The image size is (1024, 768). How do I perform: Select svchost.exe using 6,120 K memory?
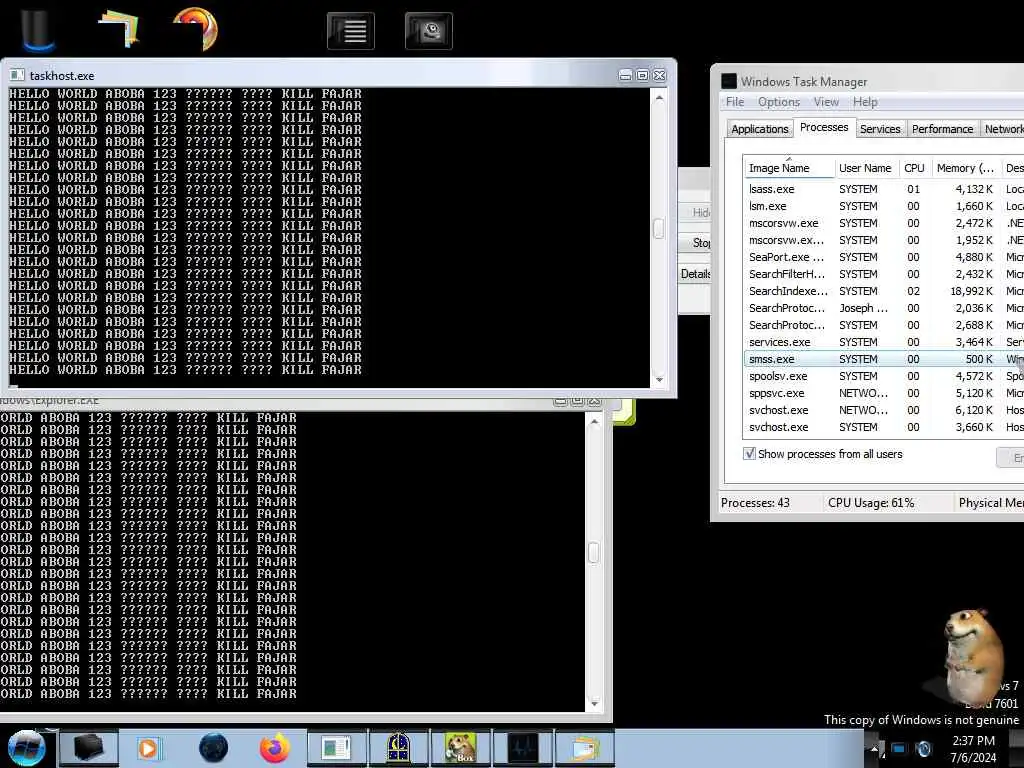pyautogui.click(x=884, y=410)
